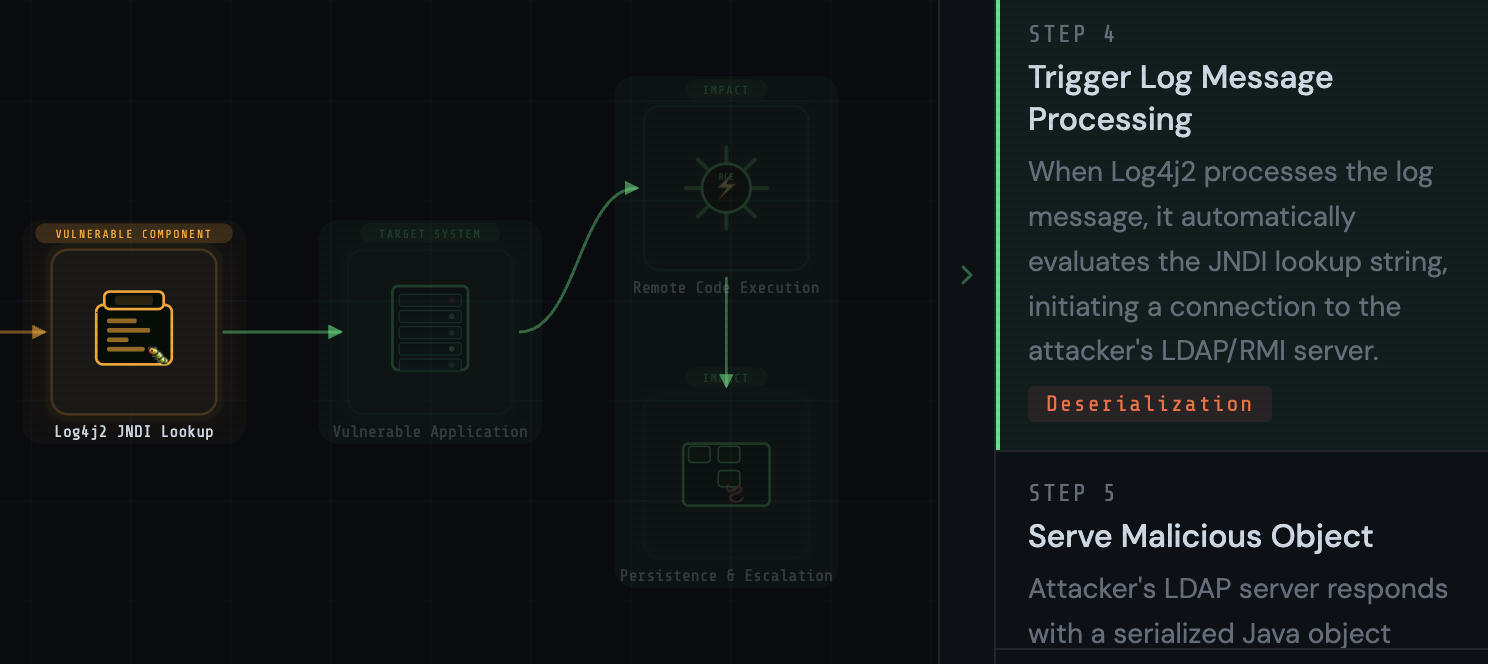Click the Deserialization tag button
Viewport: 1488px width, 664px height.
(x=1149, y=403)
